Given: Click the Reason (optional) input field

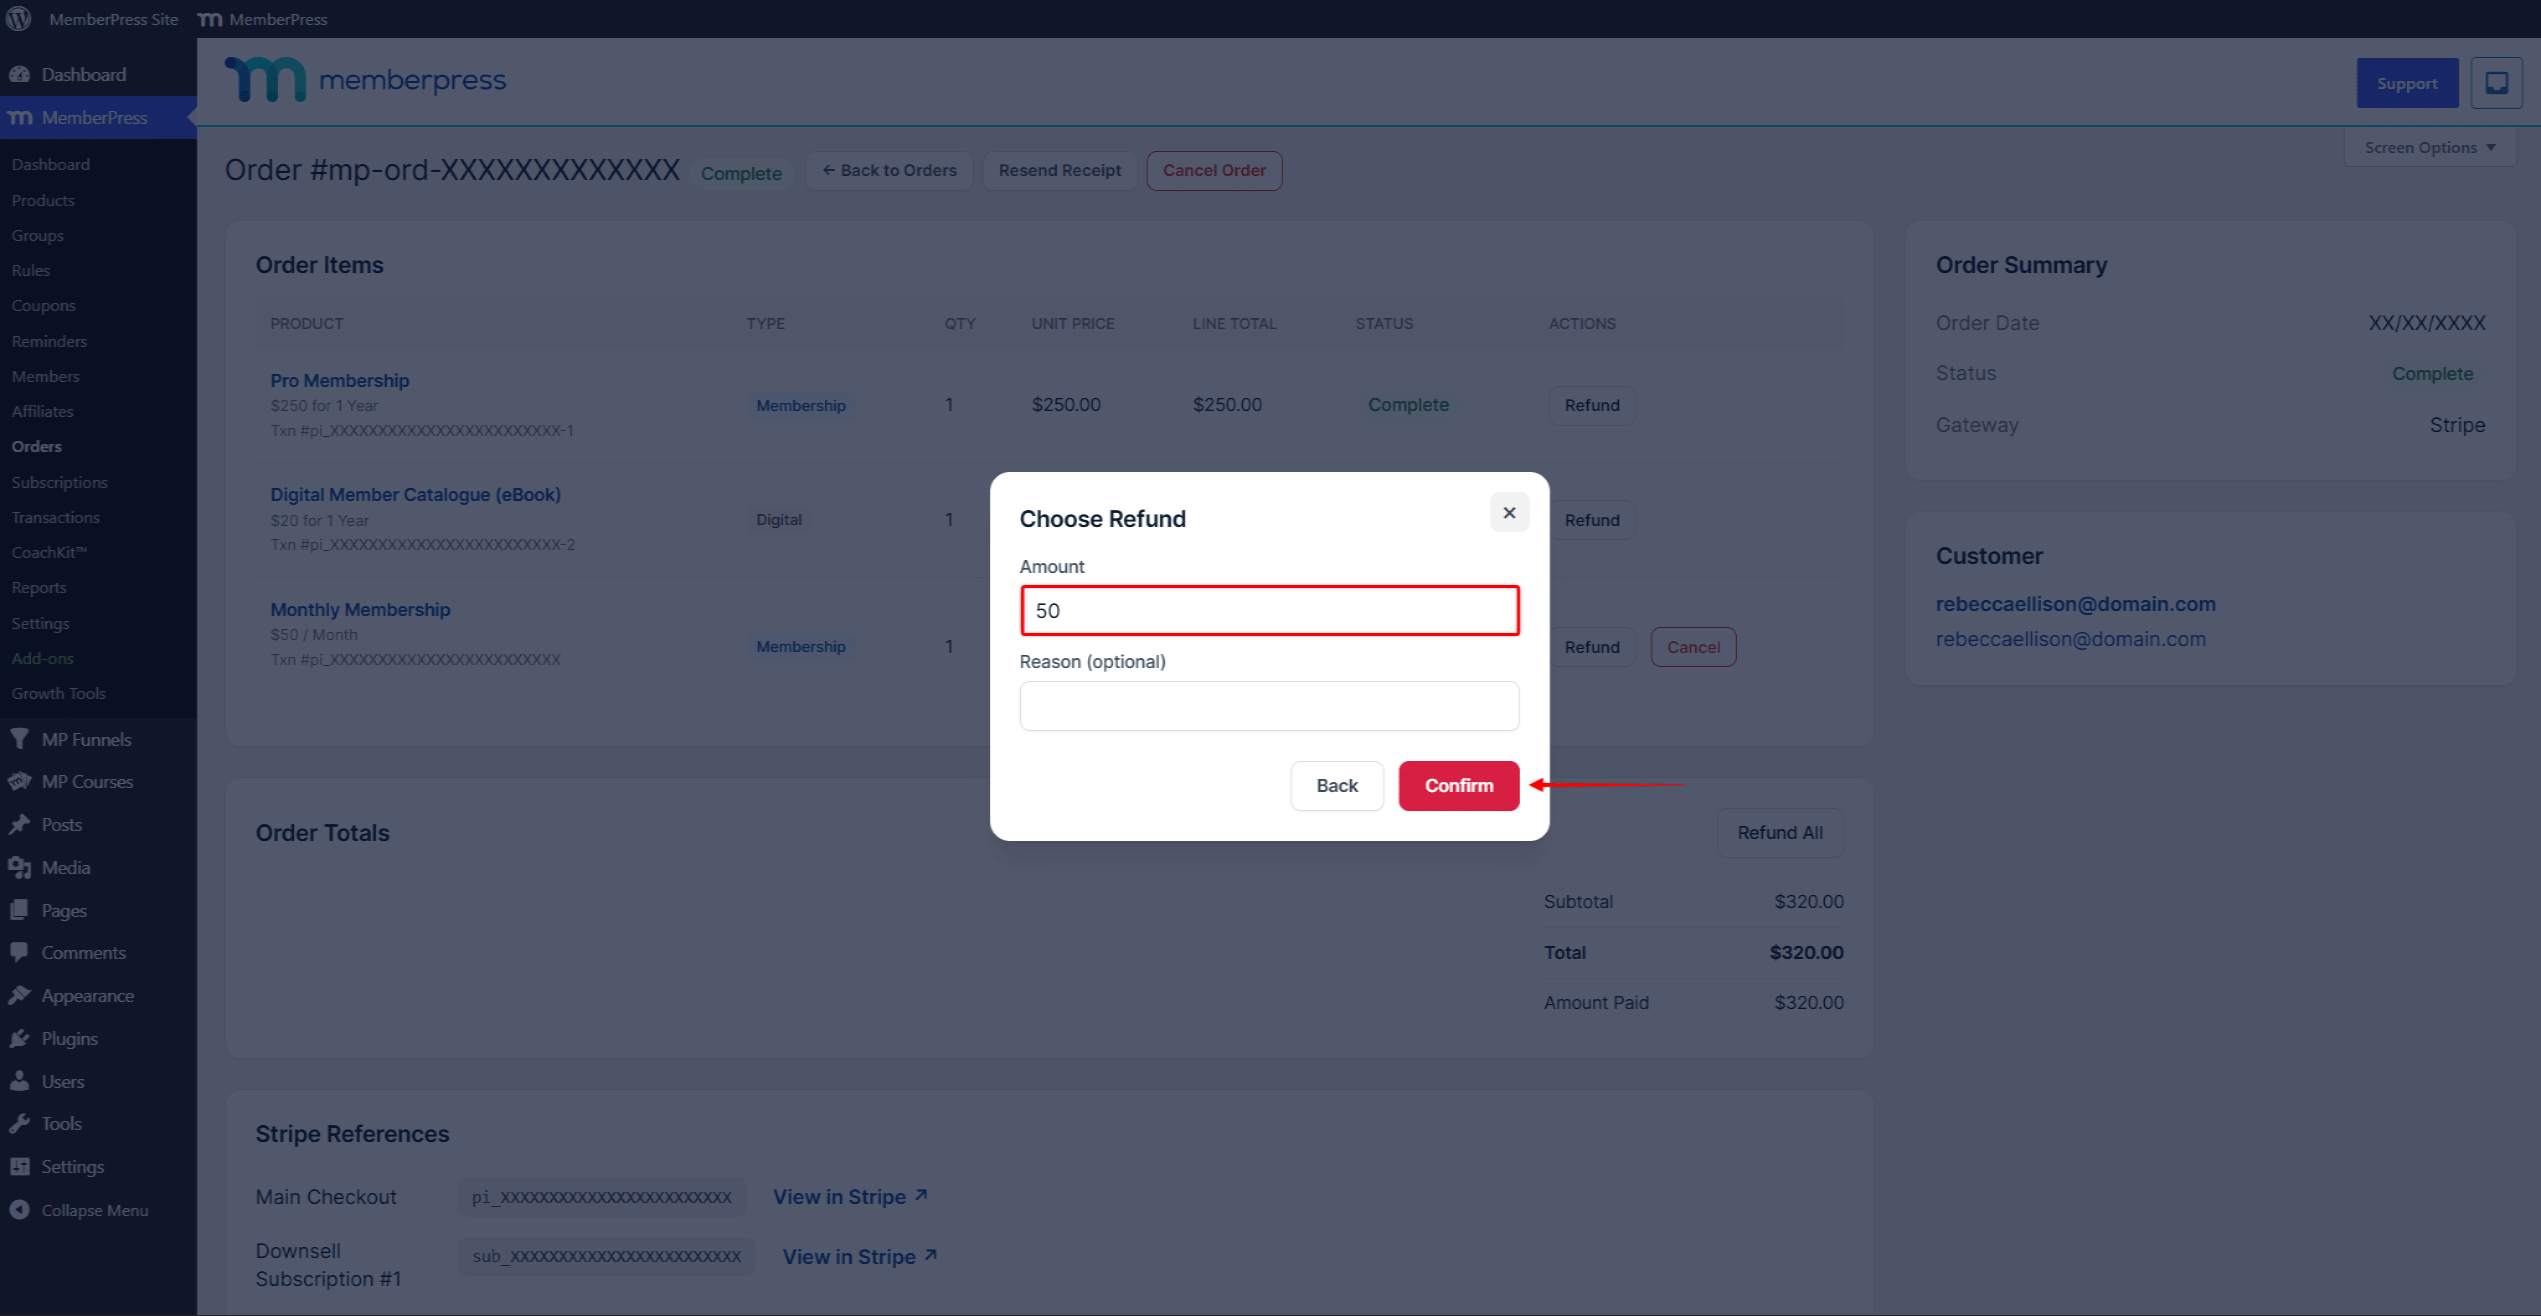Looking at the screenshot, I should [x=1269, y=706].
